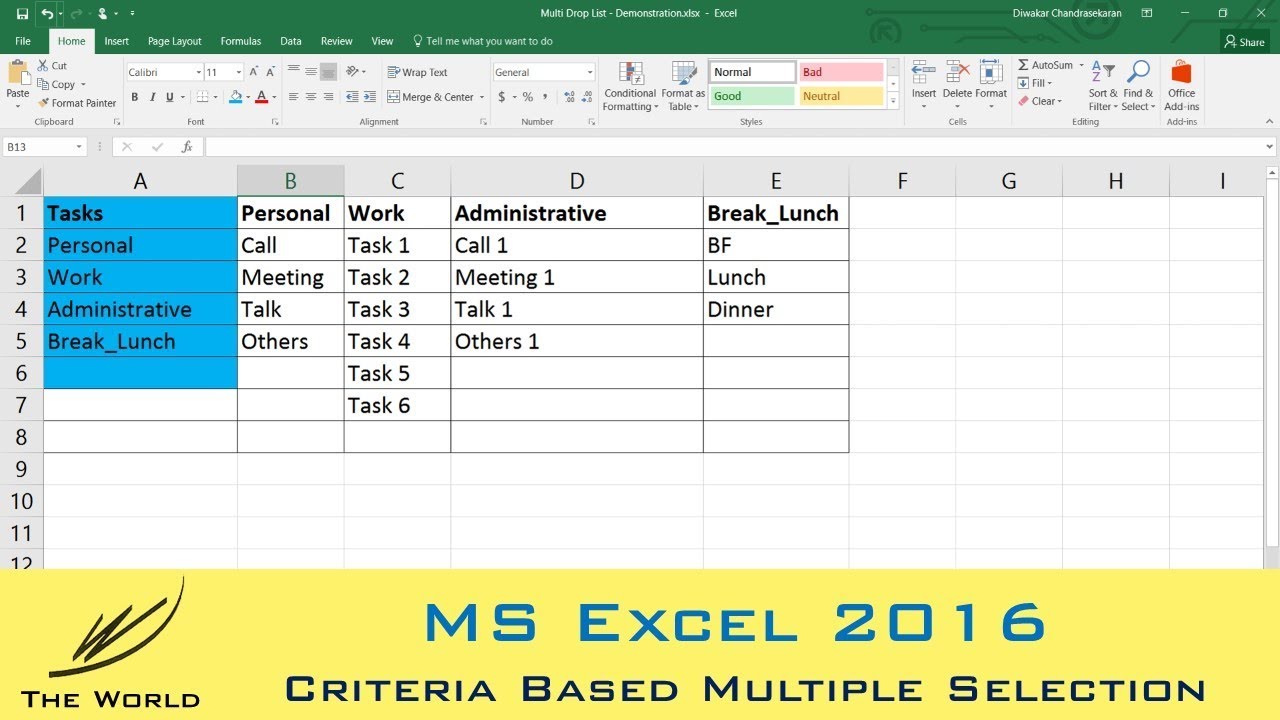The image size is (1280, 720).
Task: Click the Merge & Center button
Action: [x=431, y=97]
